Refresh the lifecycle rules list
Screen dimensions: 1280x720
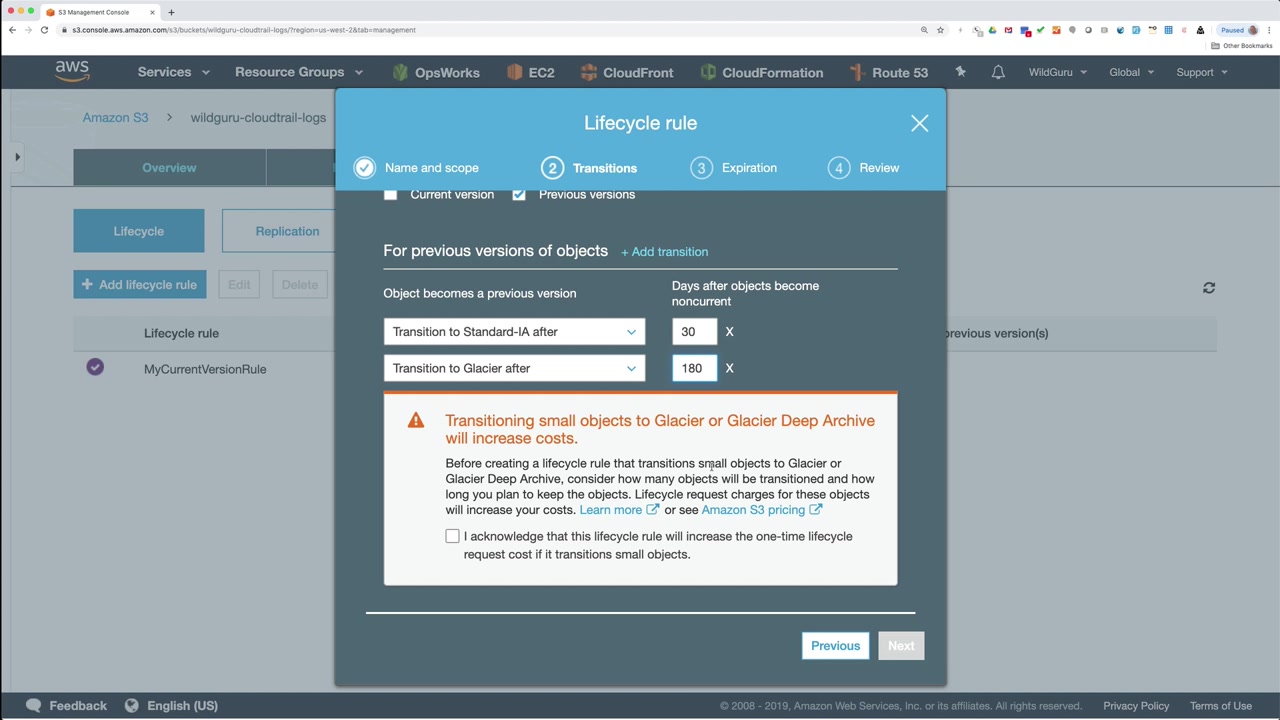point(1209,288)
